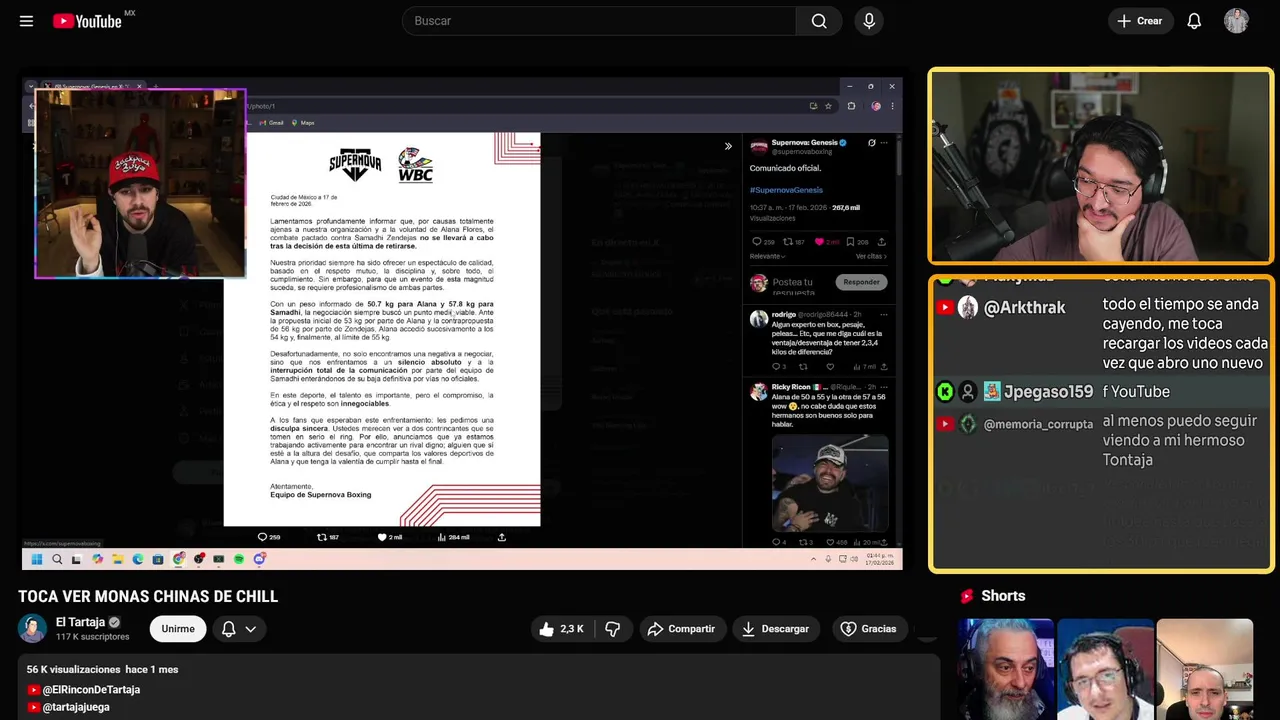Open the second Short with the headset man
The width and height of the screenshot is (1280, 720).
coord(1105,669)
